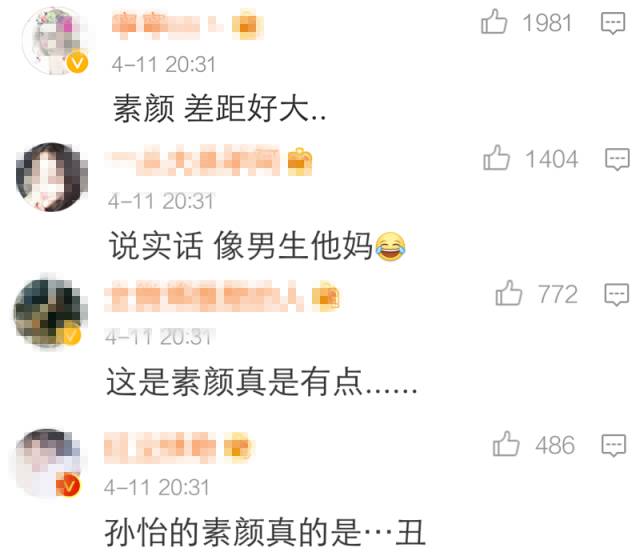This screenshot has height=556, width=640.
Task: Open the third commenter's blurred username
Action: coord(204,296)
